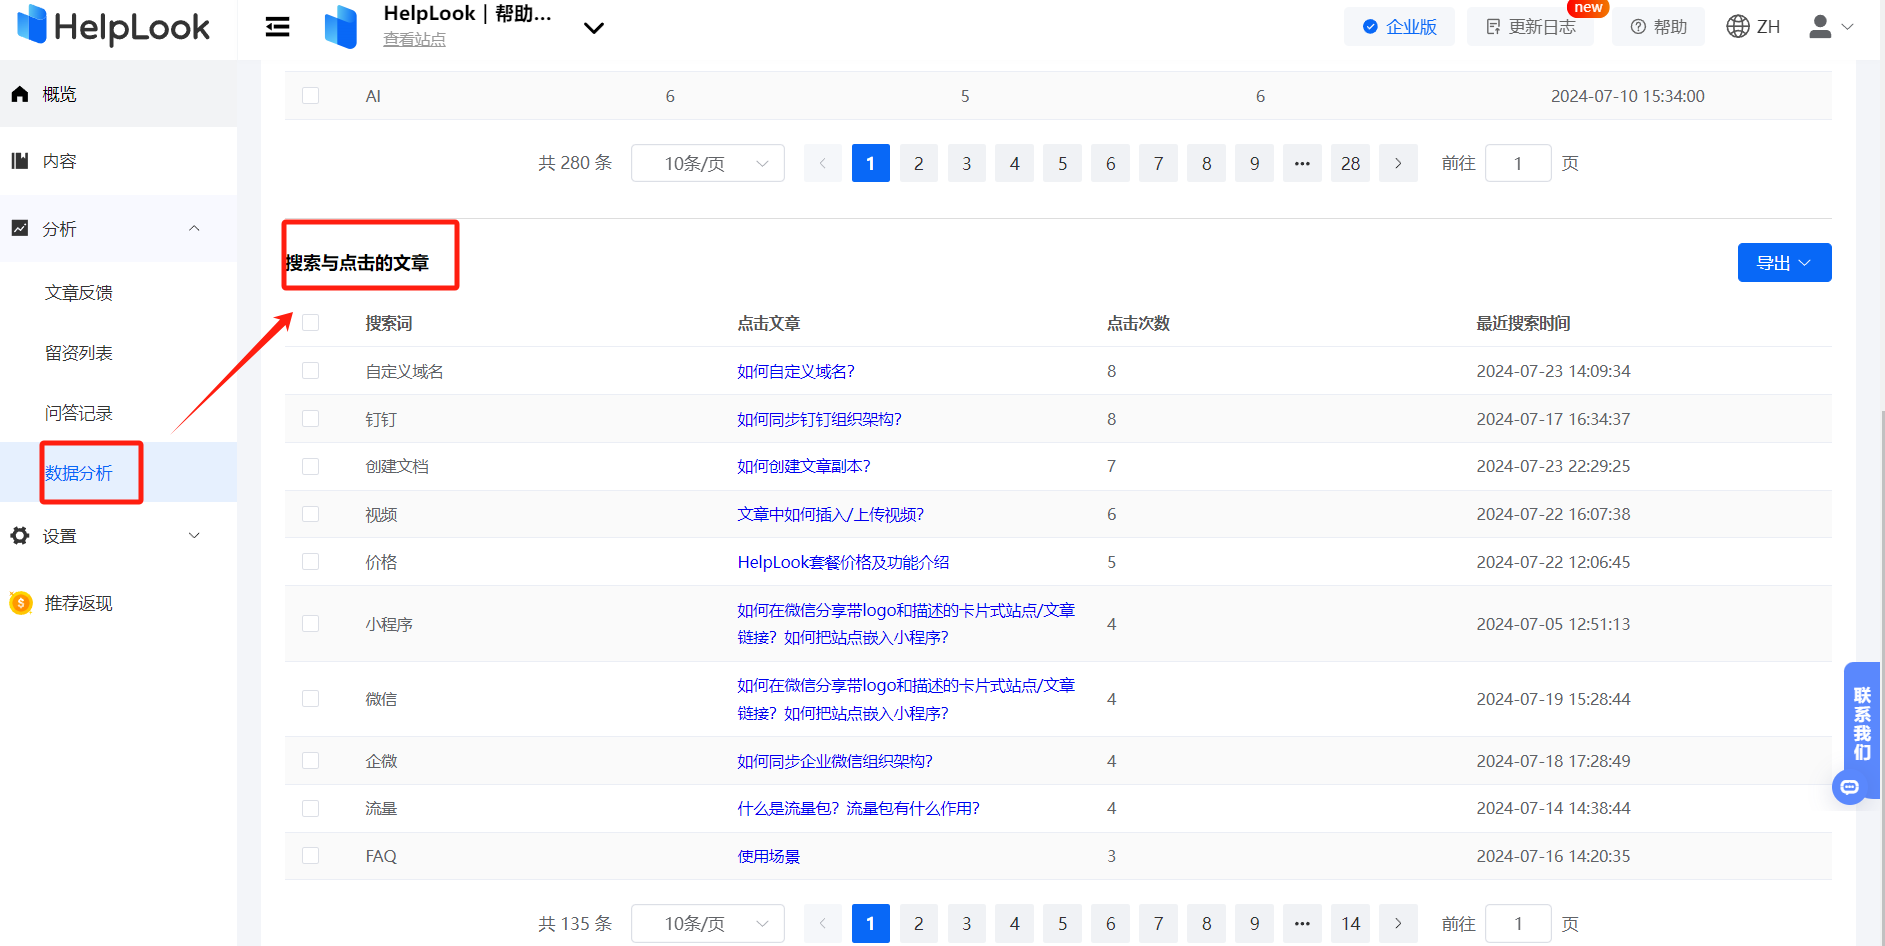1885x946 pixels.
Task: Click the 企业版 button
Action: pyautogui.click(x=1399, y=27)
